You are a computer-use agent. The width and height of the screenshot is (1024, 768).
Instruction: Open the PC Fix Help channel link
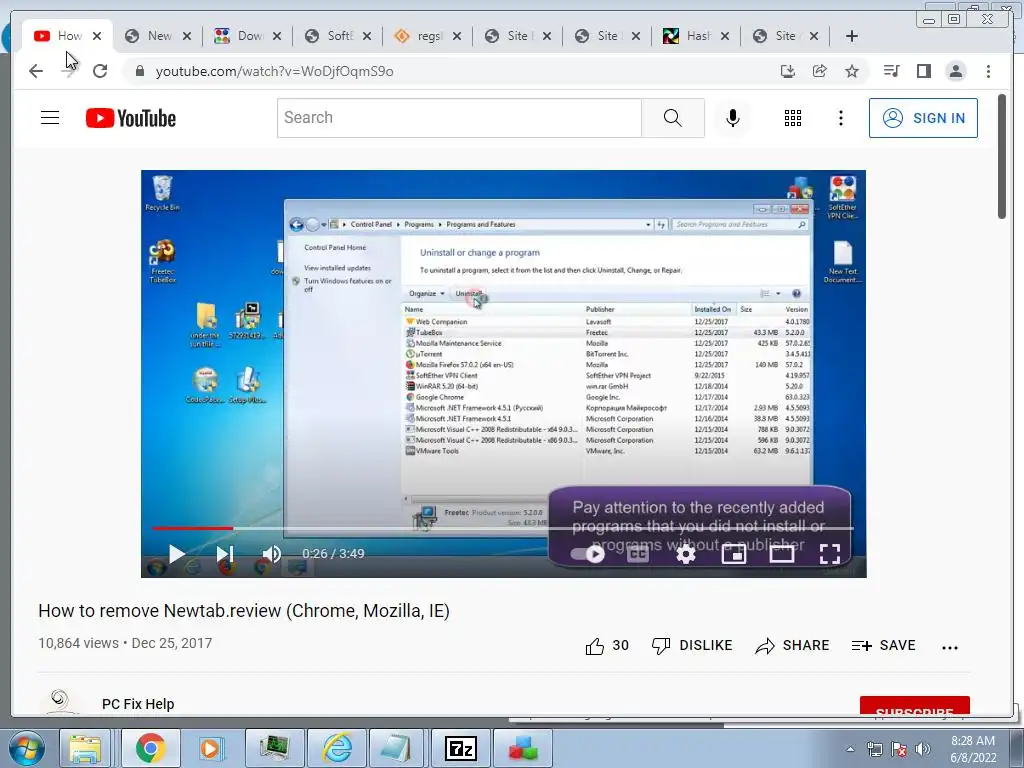[x=138, y=704]
